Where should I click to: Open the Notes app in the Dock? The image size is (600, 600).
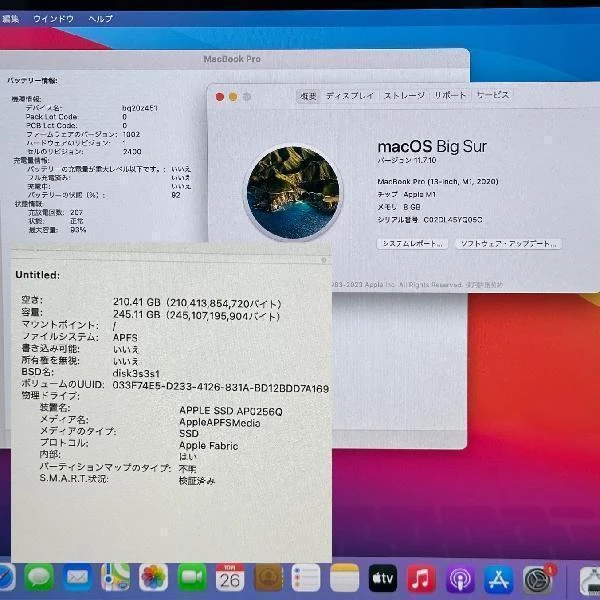344,577
